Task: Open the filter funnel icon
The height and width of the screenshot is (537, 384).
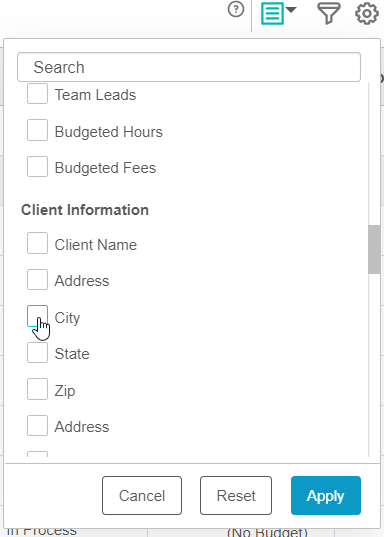Action: point(329,13)
